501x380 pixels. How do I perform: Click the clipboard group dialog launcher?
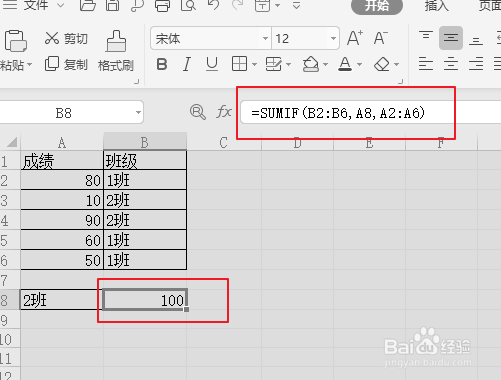136,81
